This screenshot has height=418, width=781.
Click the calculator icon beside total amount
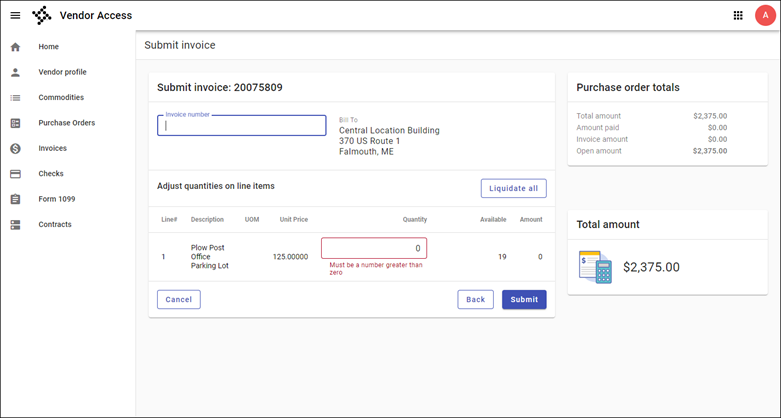595,267
